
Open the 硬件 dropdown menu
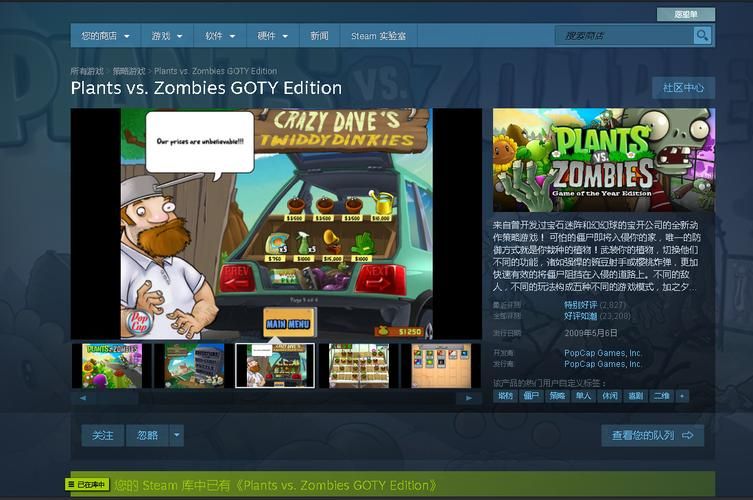pyautogui.click(x=272, y=36)
